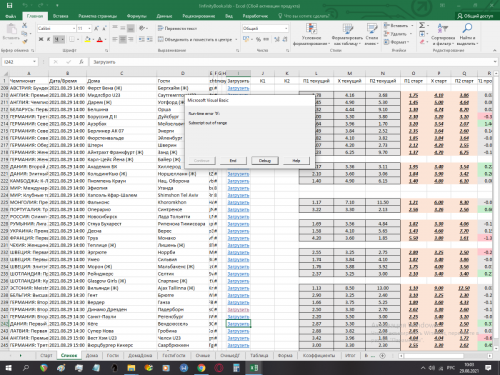Click the text orientation icon

[x=142, y=28]
